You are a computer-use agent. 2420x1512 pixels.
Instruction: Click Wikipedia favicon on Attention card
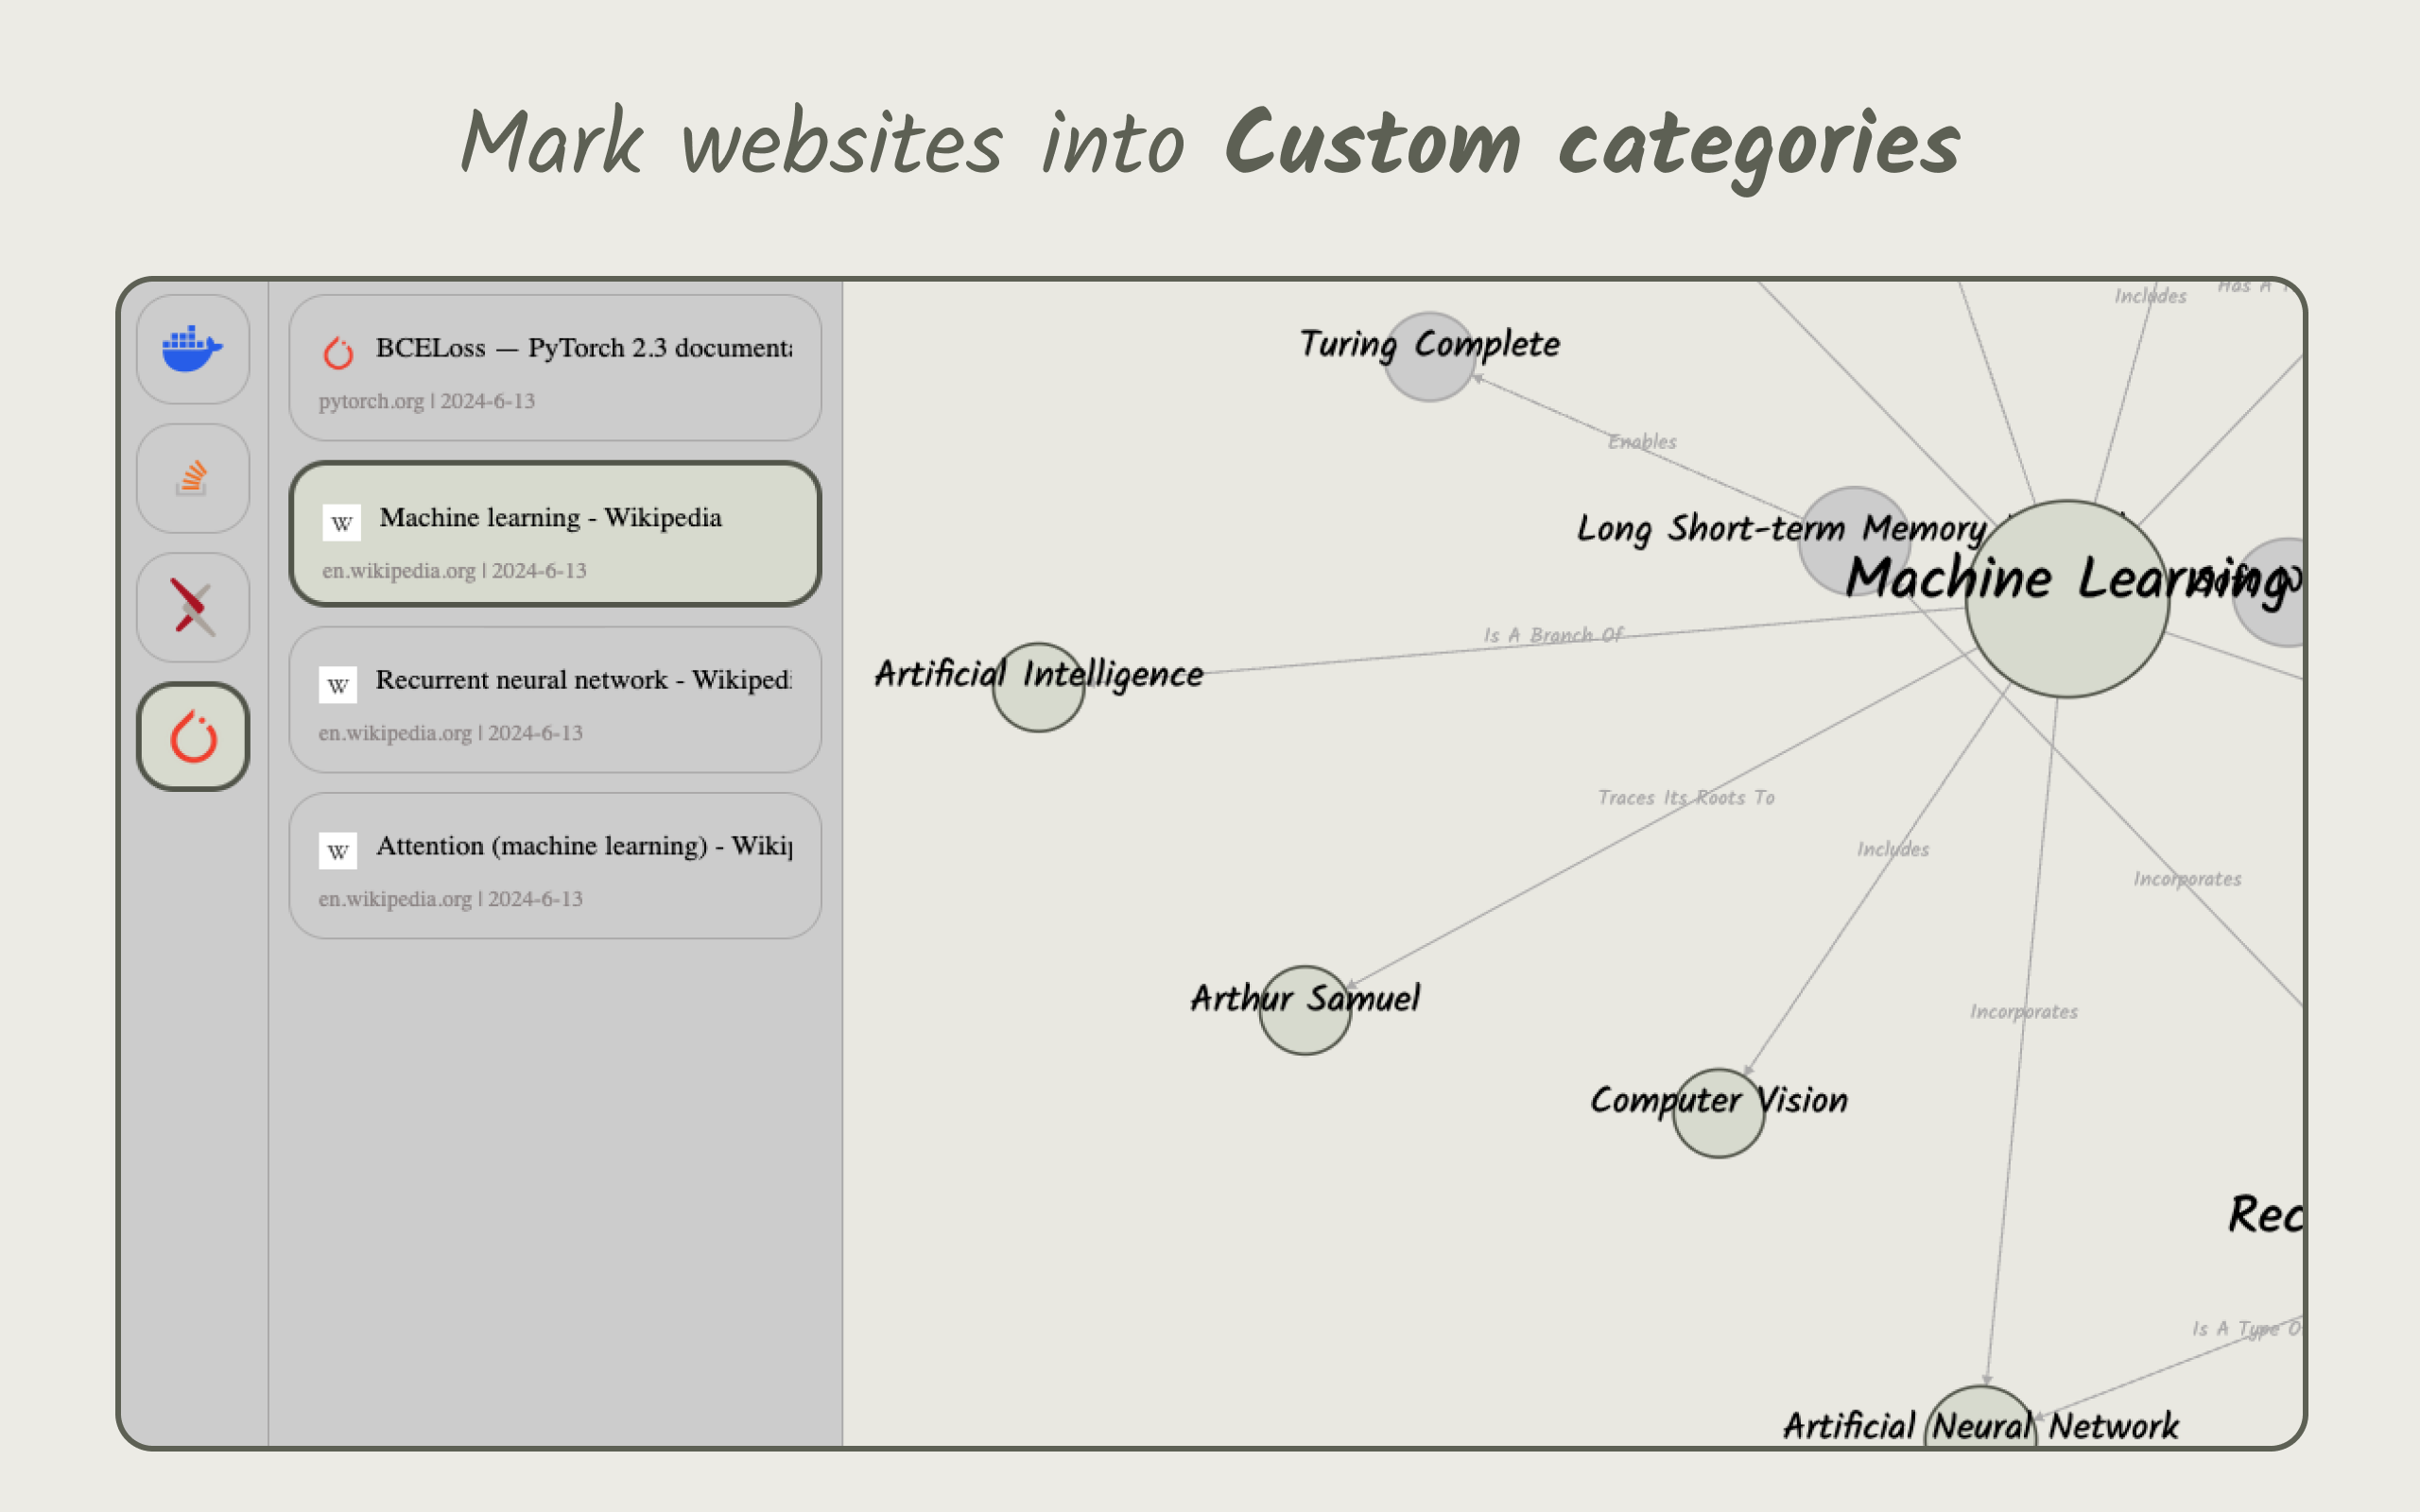[x=337, y=851]
